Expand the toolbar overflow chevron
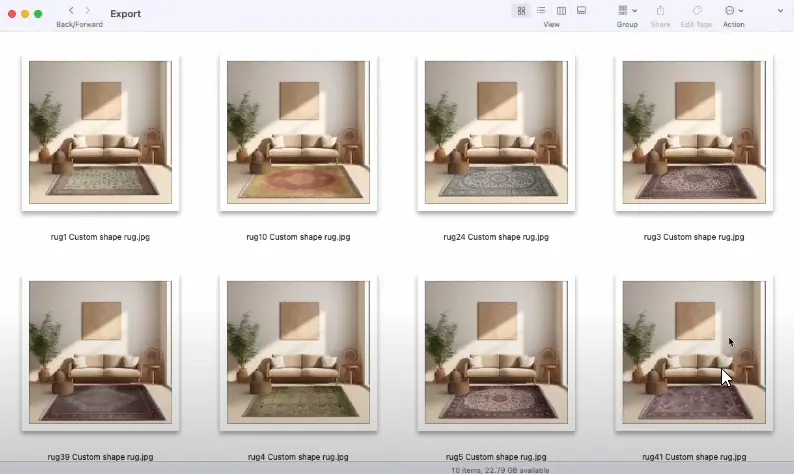Image resolution: width=794 pixels, height=474 pixels. click(x=780, y=11)
